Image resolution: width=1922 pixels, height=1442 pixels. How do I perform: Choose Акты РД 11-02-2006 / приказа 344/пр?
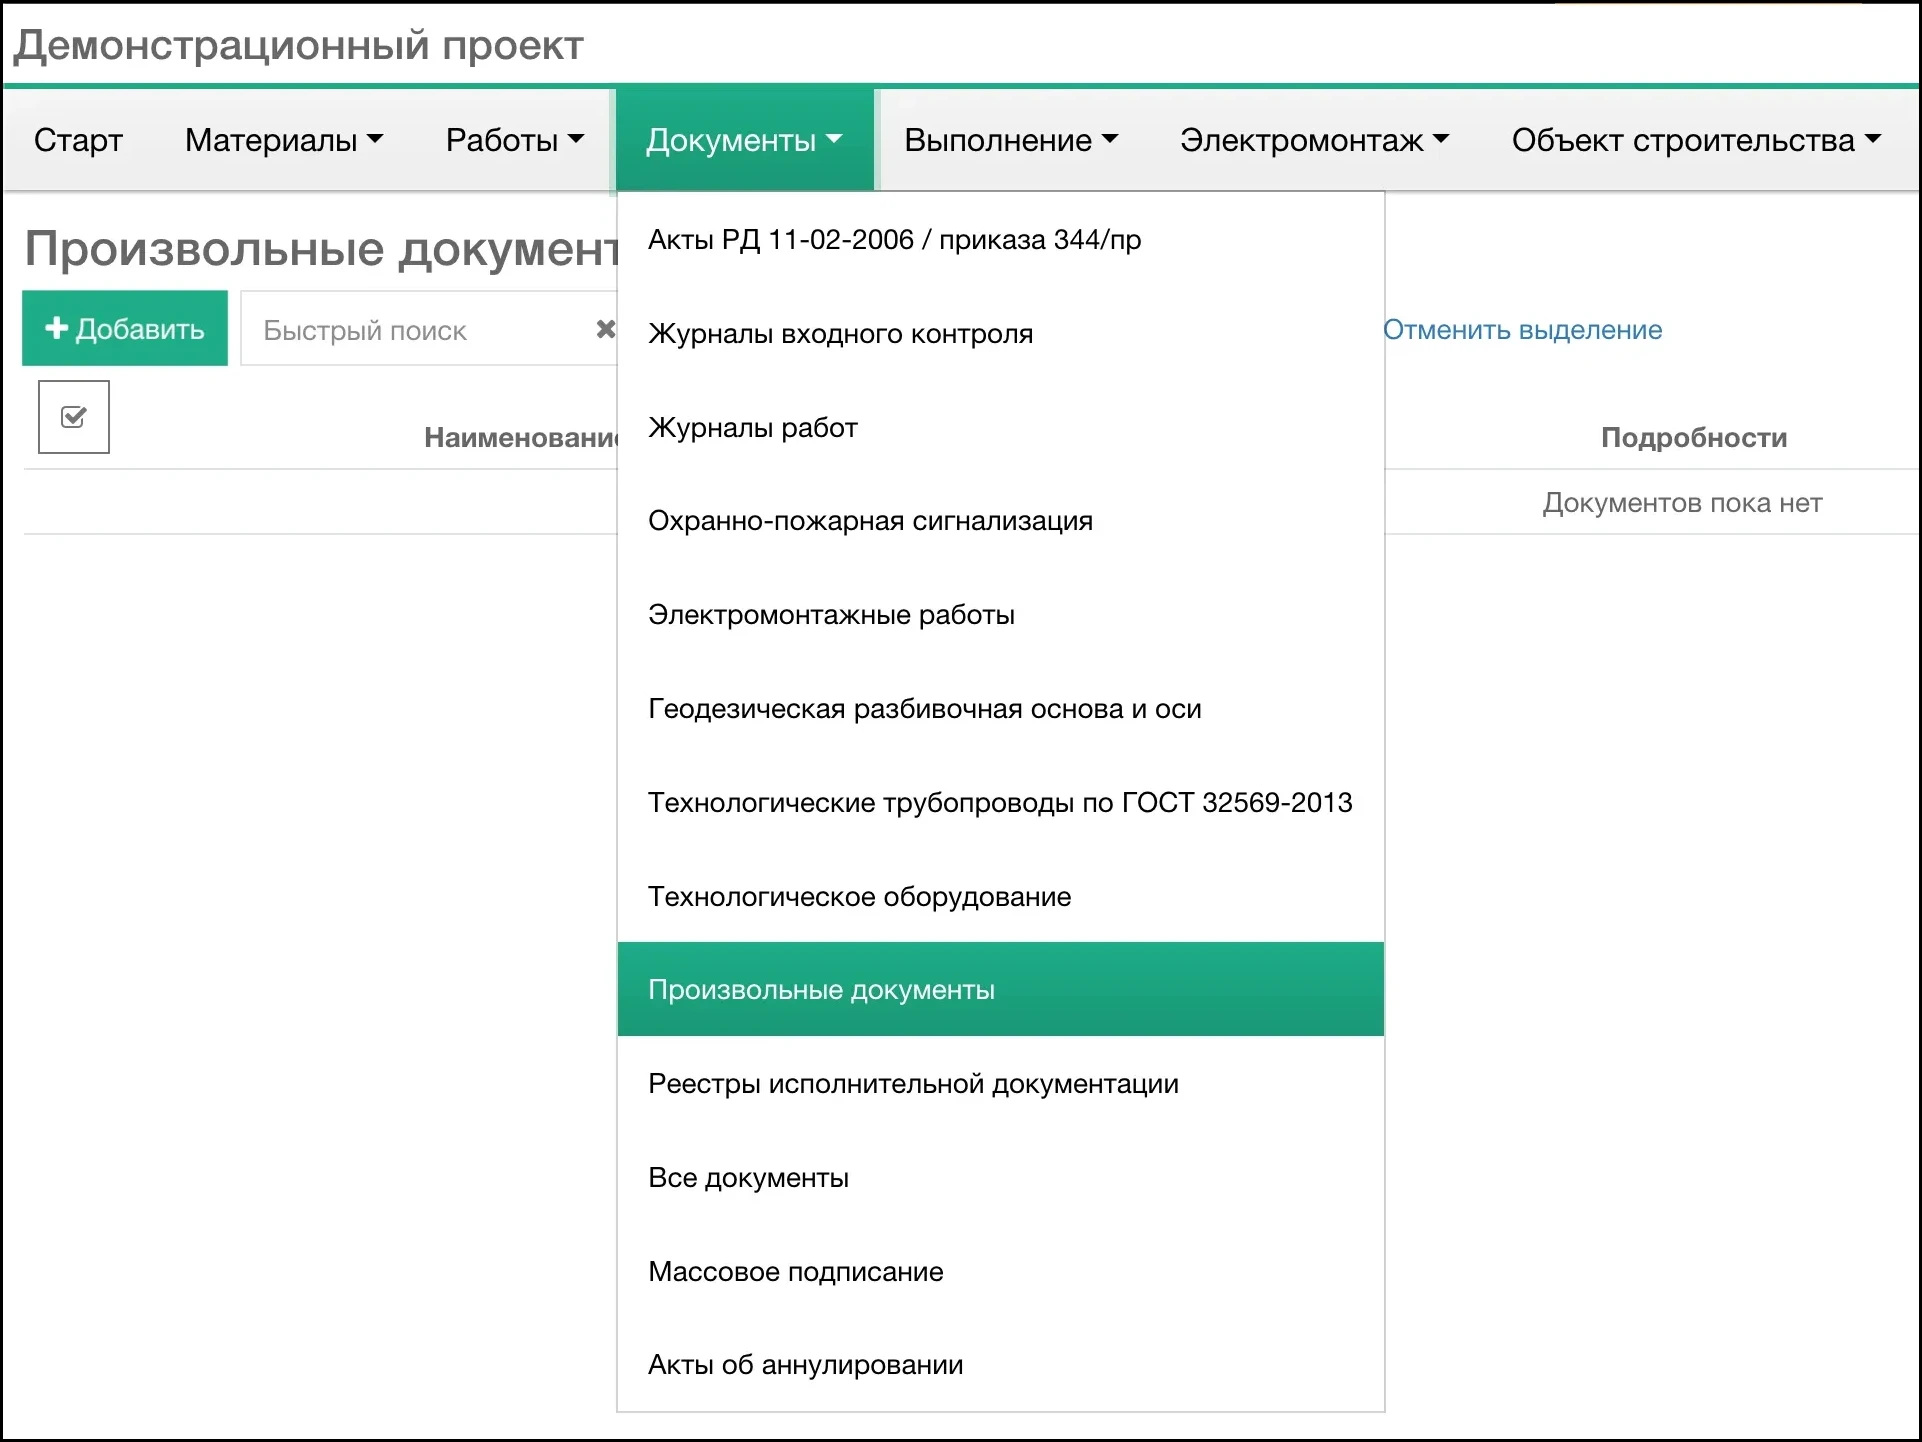pyautogui.click(x=895, y=239)
